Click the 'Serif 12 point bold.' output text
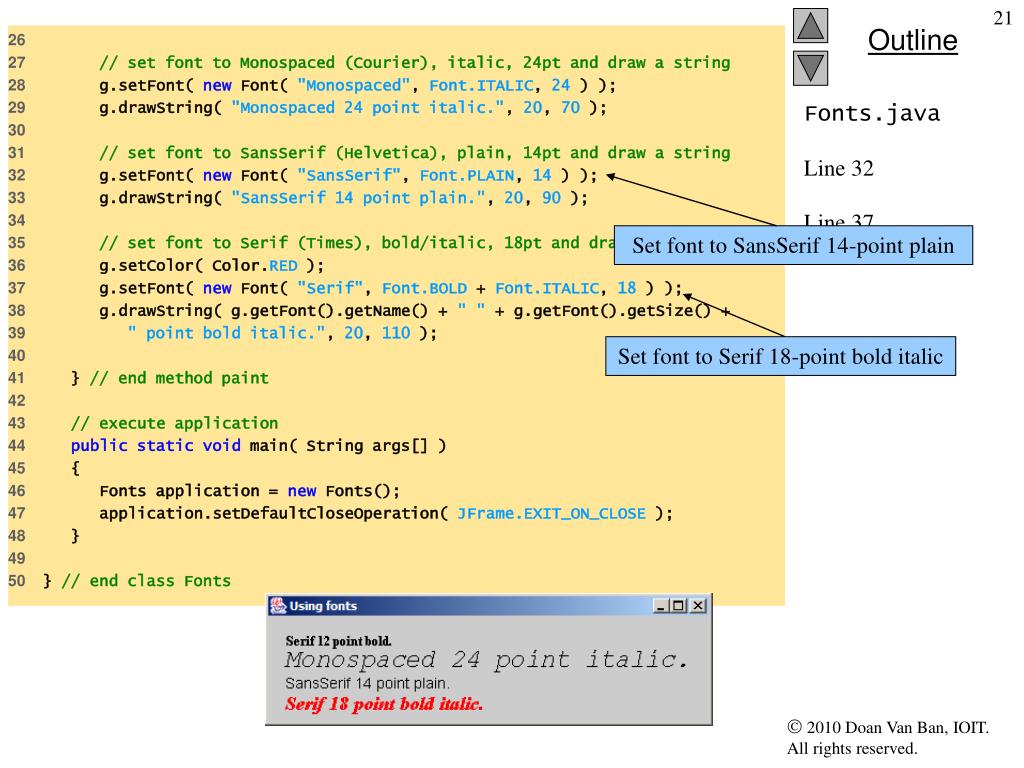 (338, 641)
